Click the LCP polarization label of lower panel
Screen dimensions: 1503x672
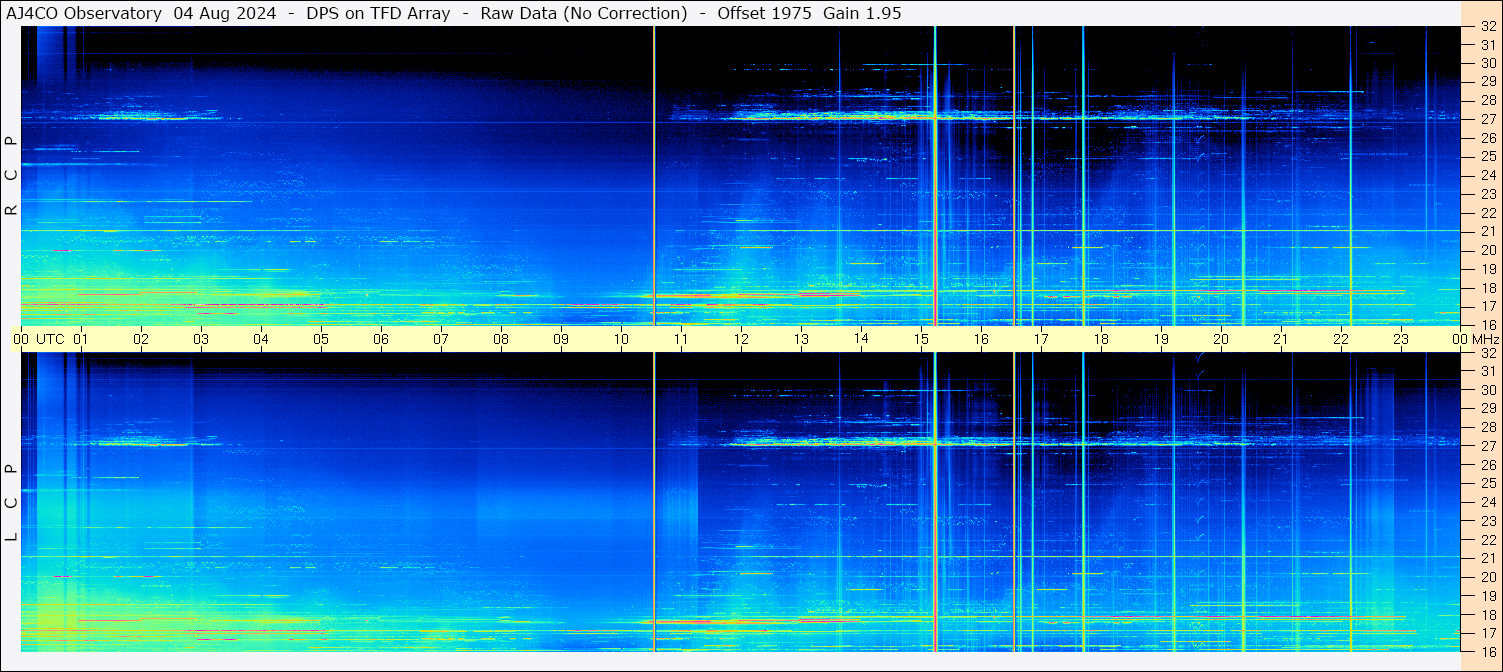click(12, 503)
